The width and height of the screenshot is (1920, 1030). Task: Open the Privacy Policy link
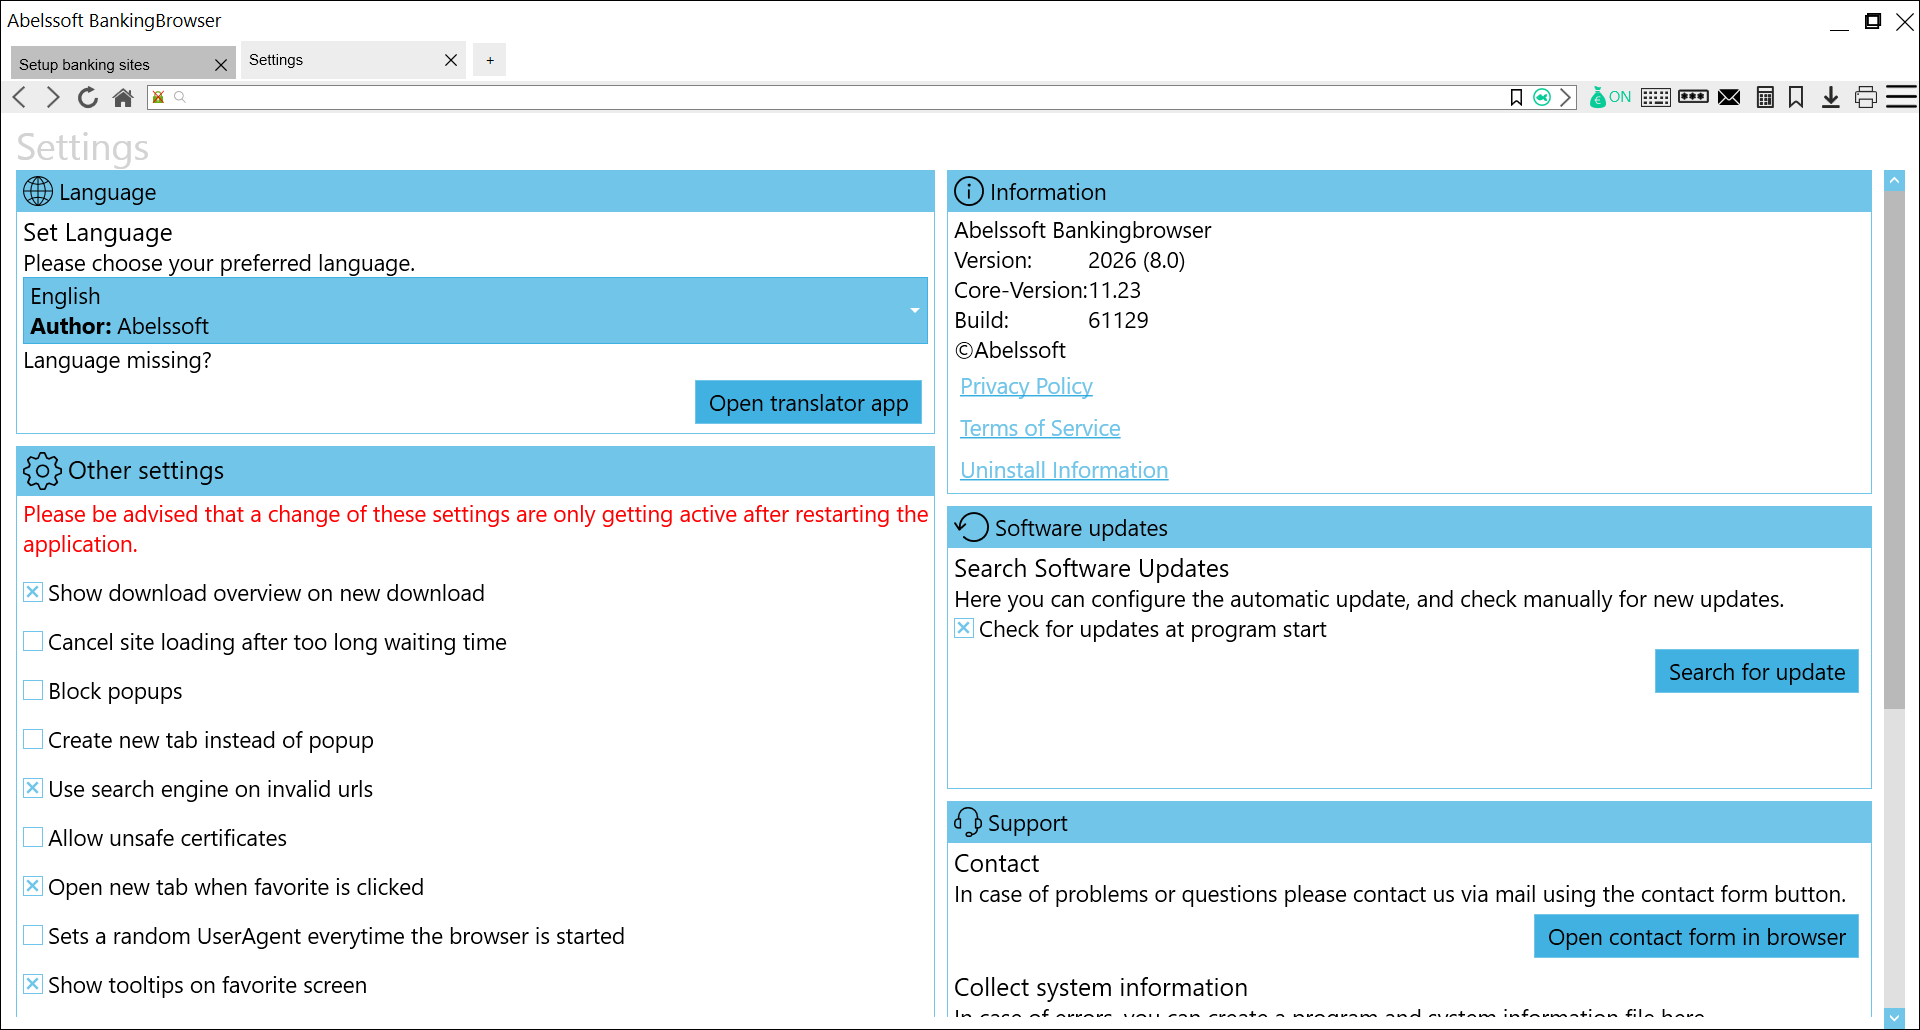[1026, 386]
